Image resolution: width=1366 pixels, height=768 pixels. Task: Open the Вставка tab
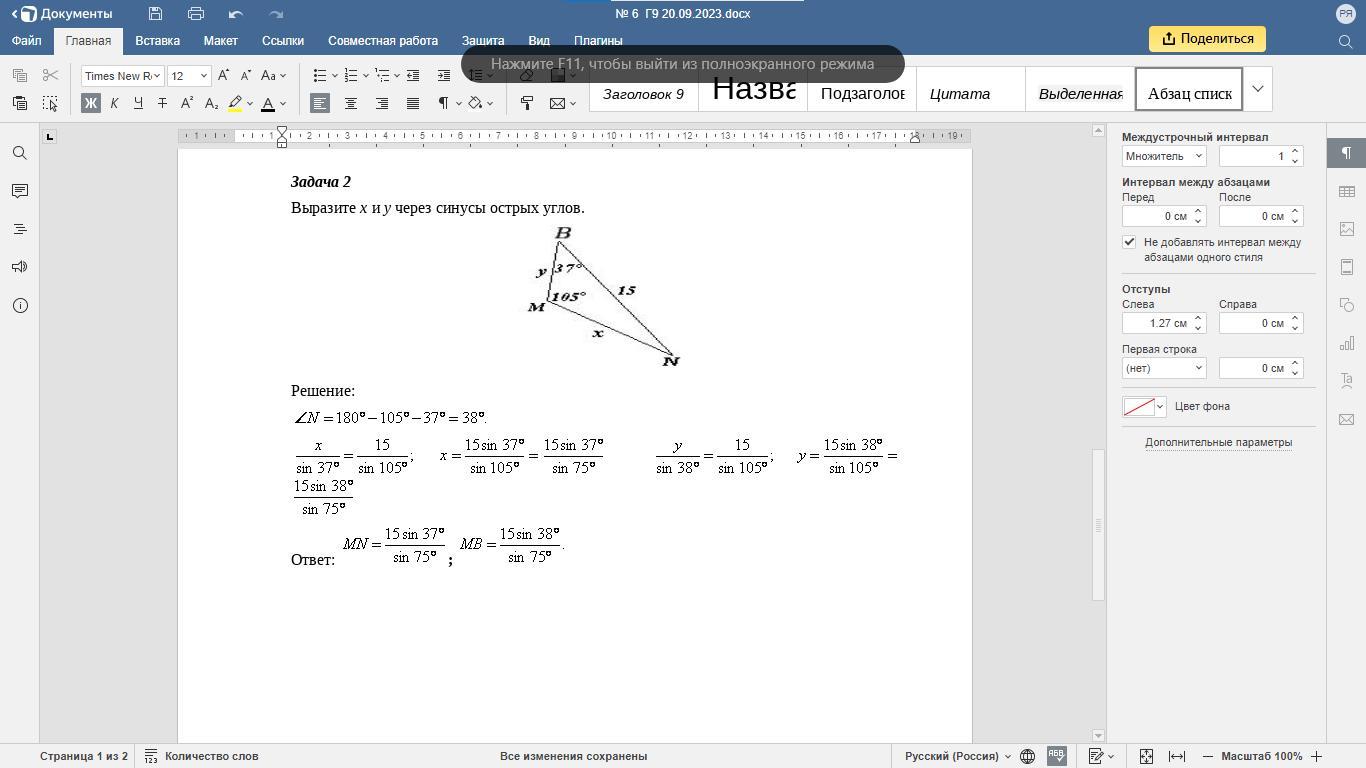[157, 41]
